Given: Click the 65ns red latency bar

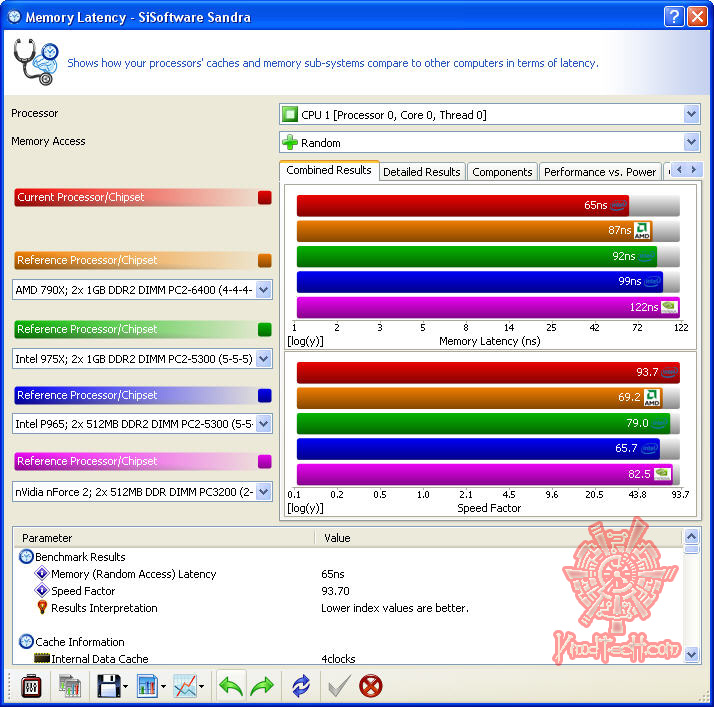Looking at the screenshot, I should click(463, 205).
